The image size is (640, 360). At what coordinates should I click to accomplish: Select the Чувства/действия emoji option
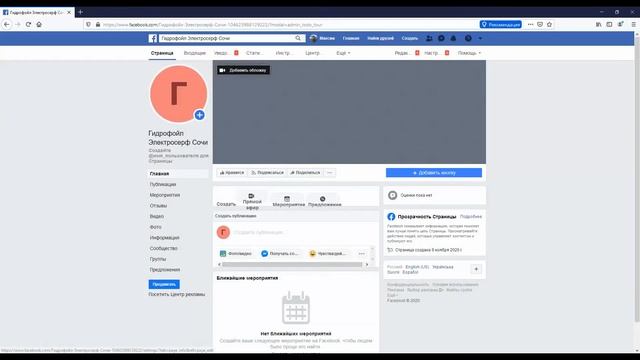pyautogui.click(x=328, y=253)
